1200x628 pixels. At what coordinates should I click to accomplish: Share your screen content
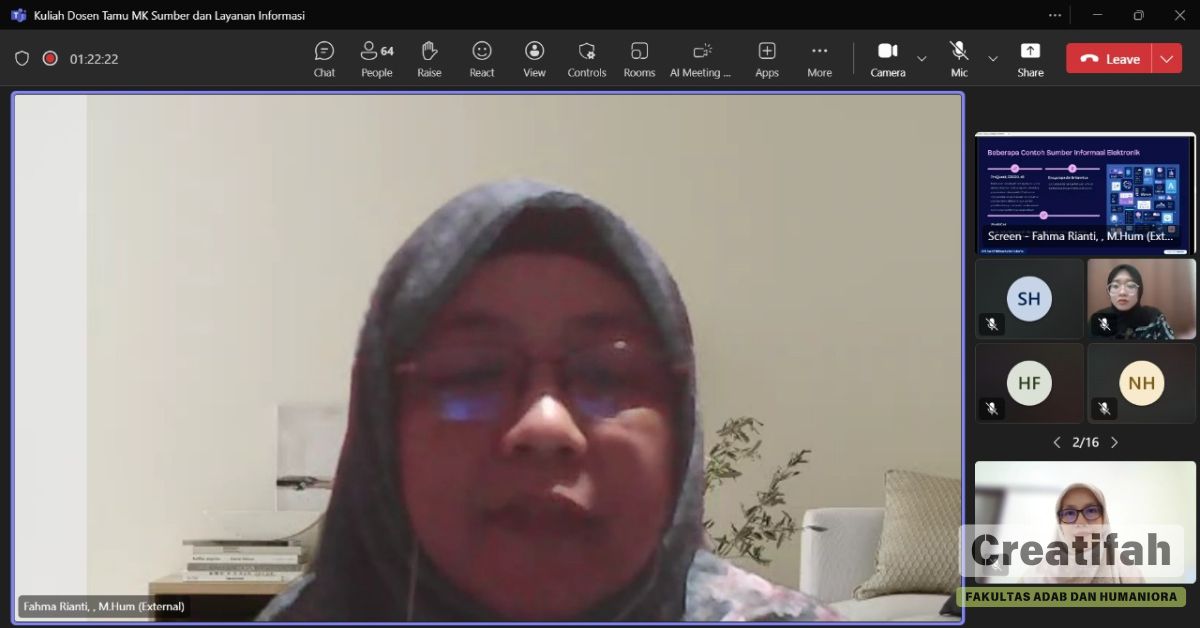1030,59
